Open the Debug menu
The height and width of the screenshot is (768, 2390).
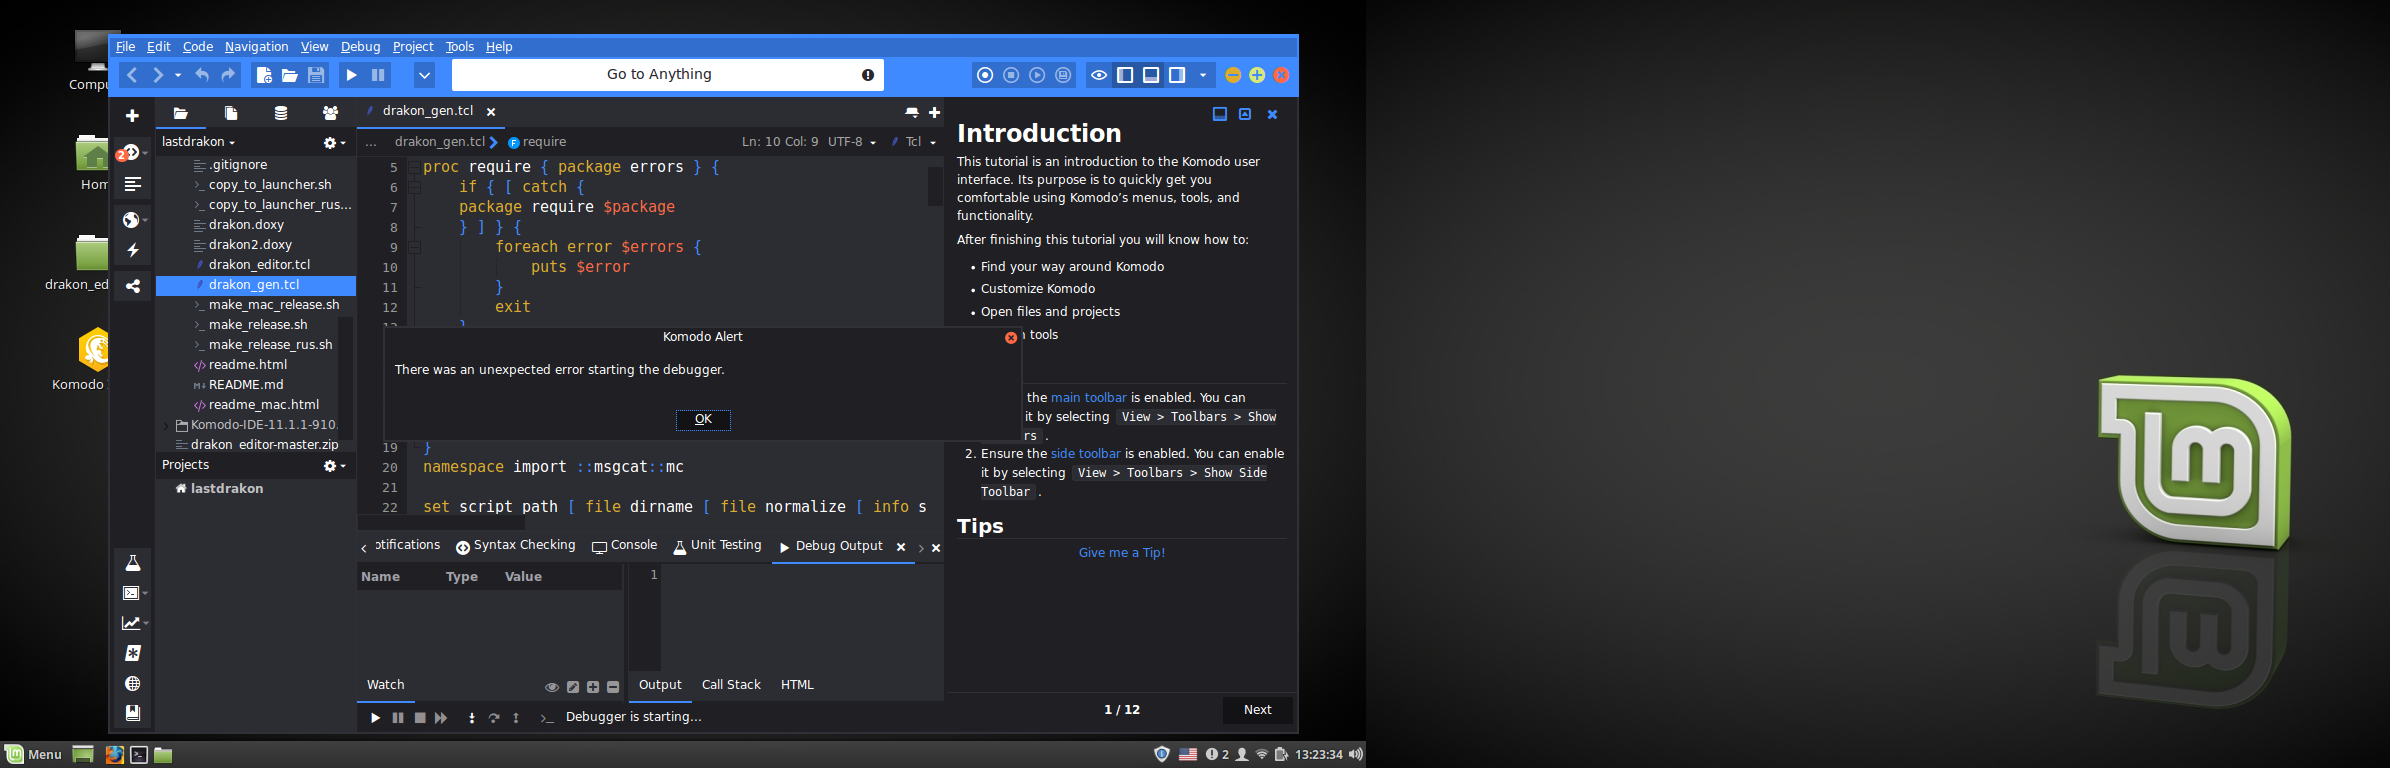pyautogui.click(x=360, y=46)
